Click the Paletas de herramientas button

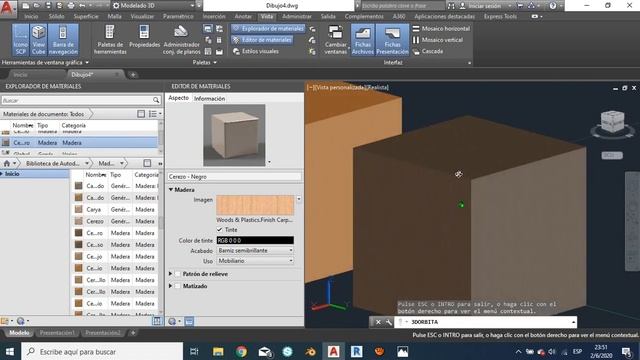pyautogui.click(x=110, y=40)
